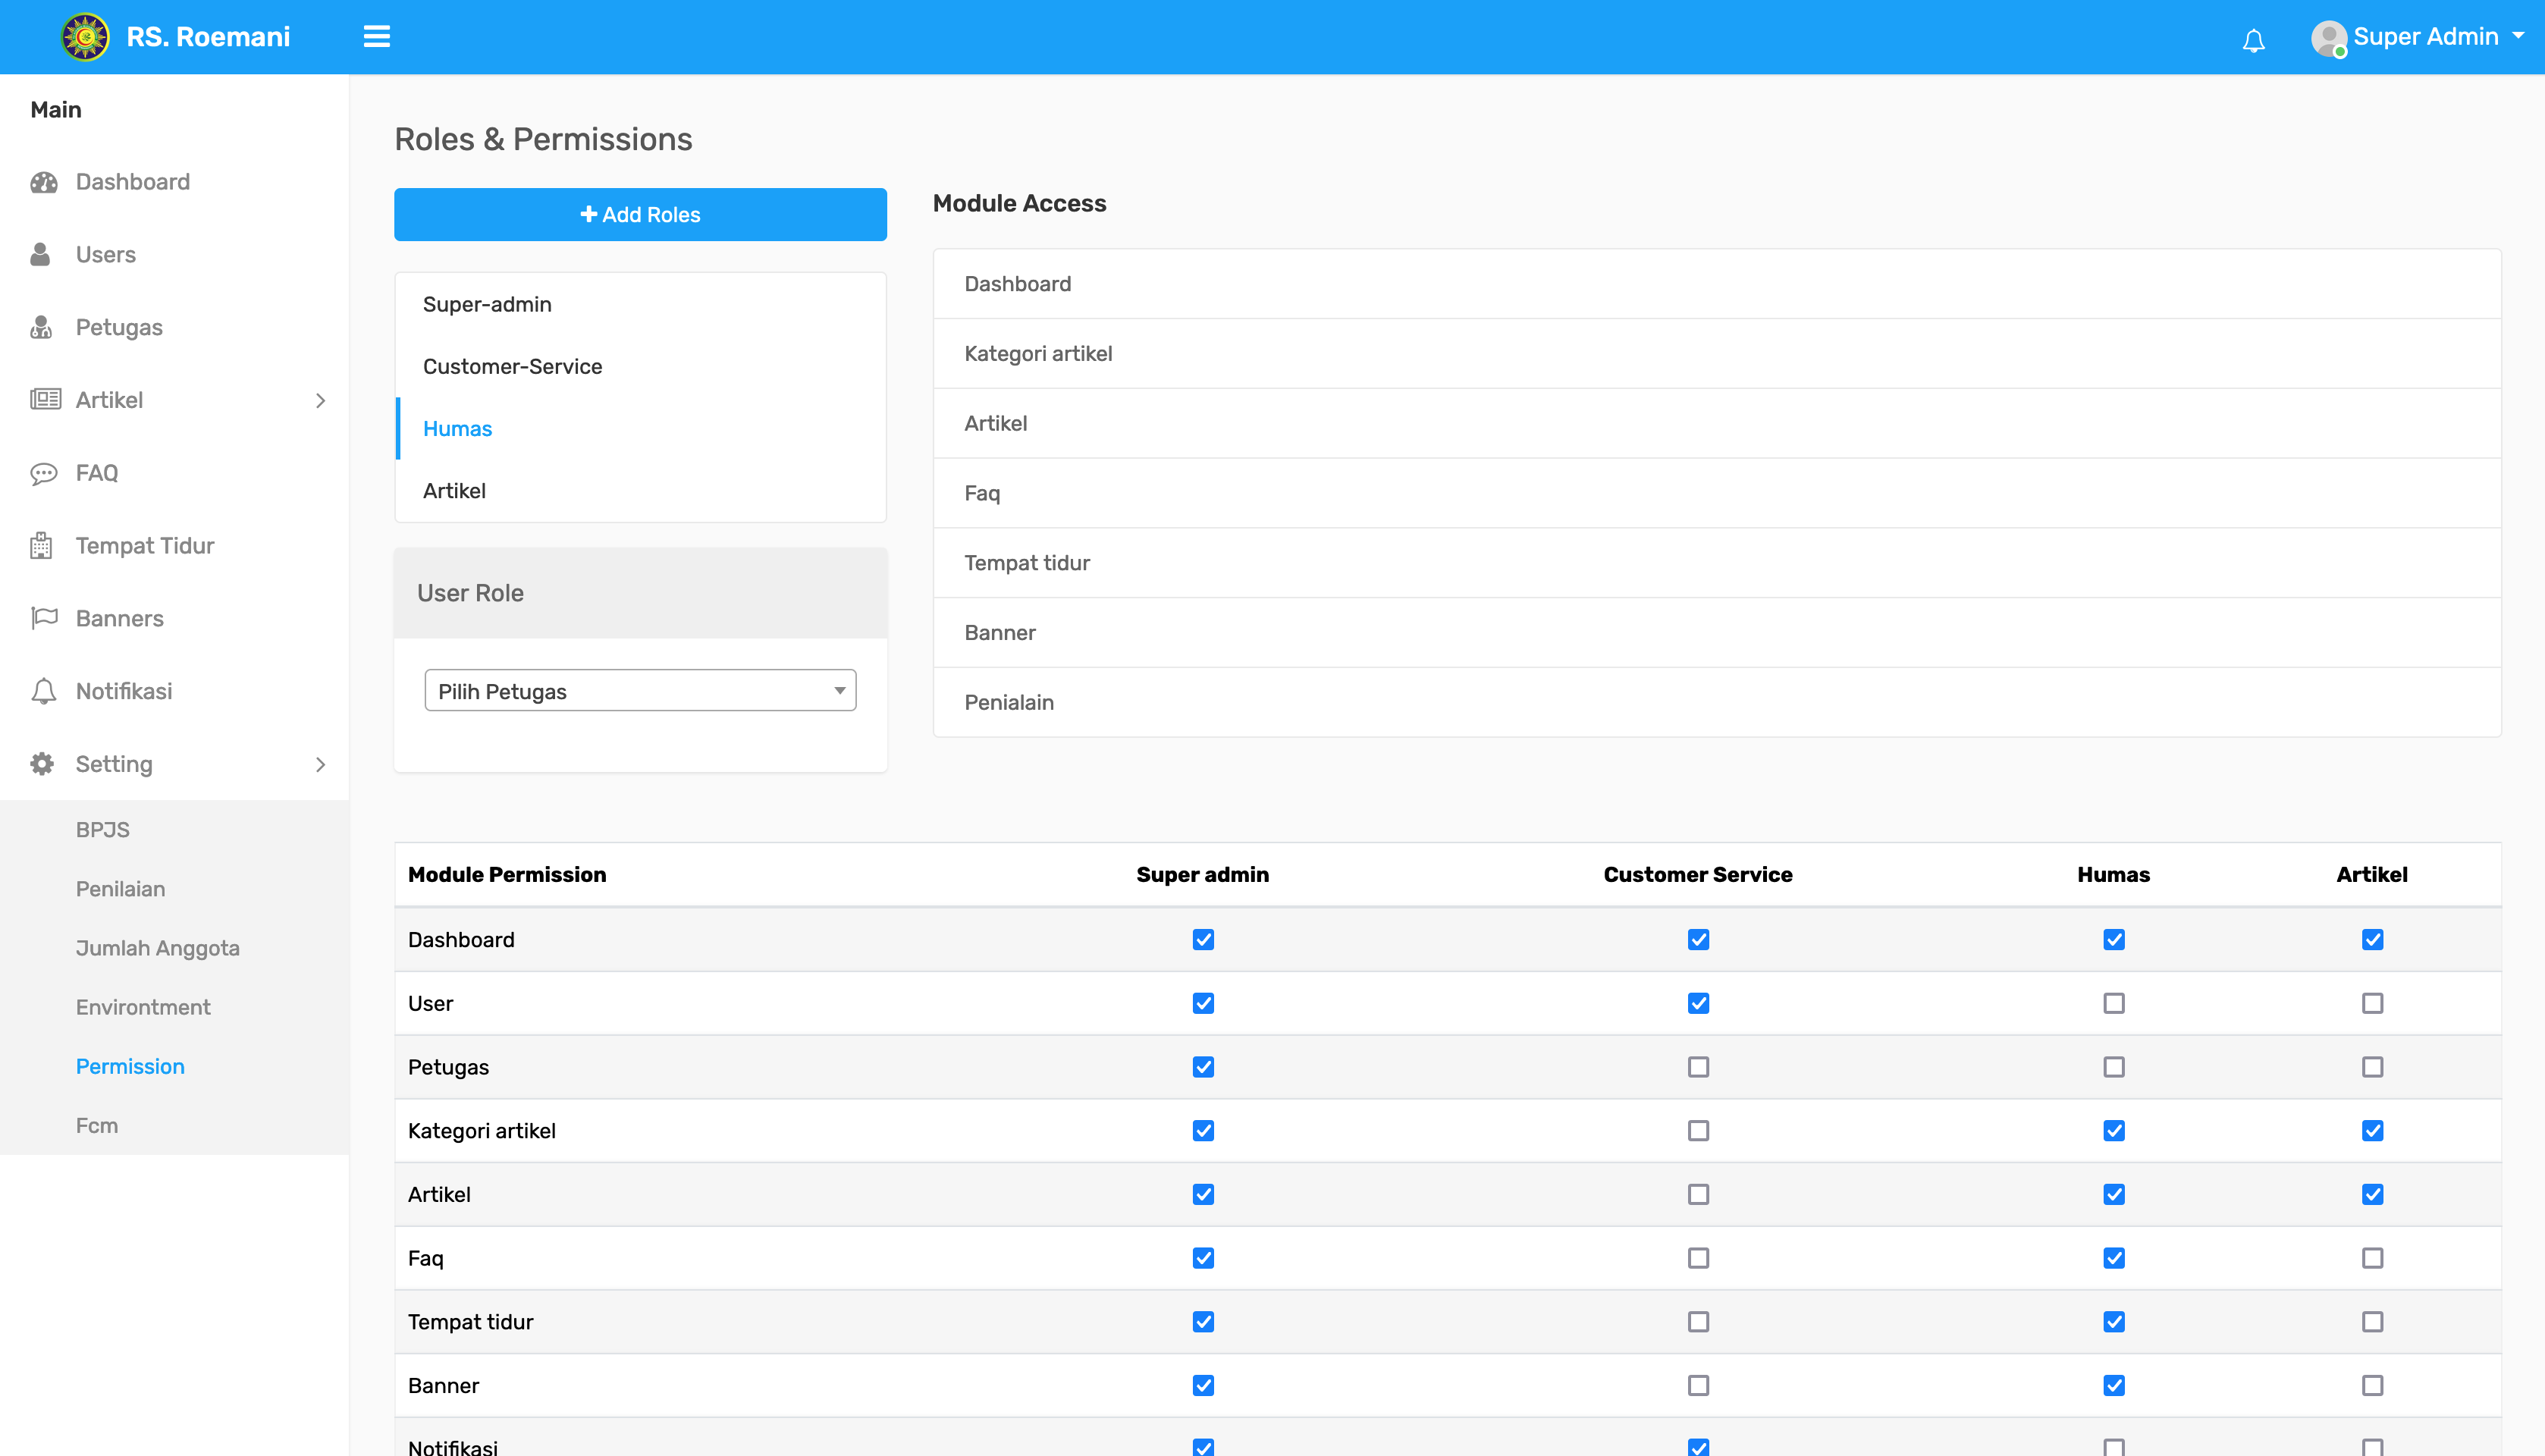This screenshot has width=2545, height=1456.
Task: Open Banners page in sidebar
Action: (x=120, y=618)
